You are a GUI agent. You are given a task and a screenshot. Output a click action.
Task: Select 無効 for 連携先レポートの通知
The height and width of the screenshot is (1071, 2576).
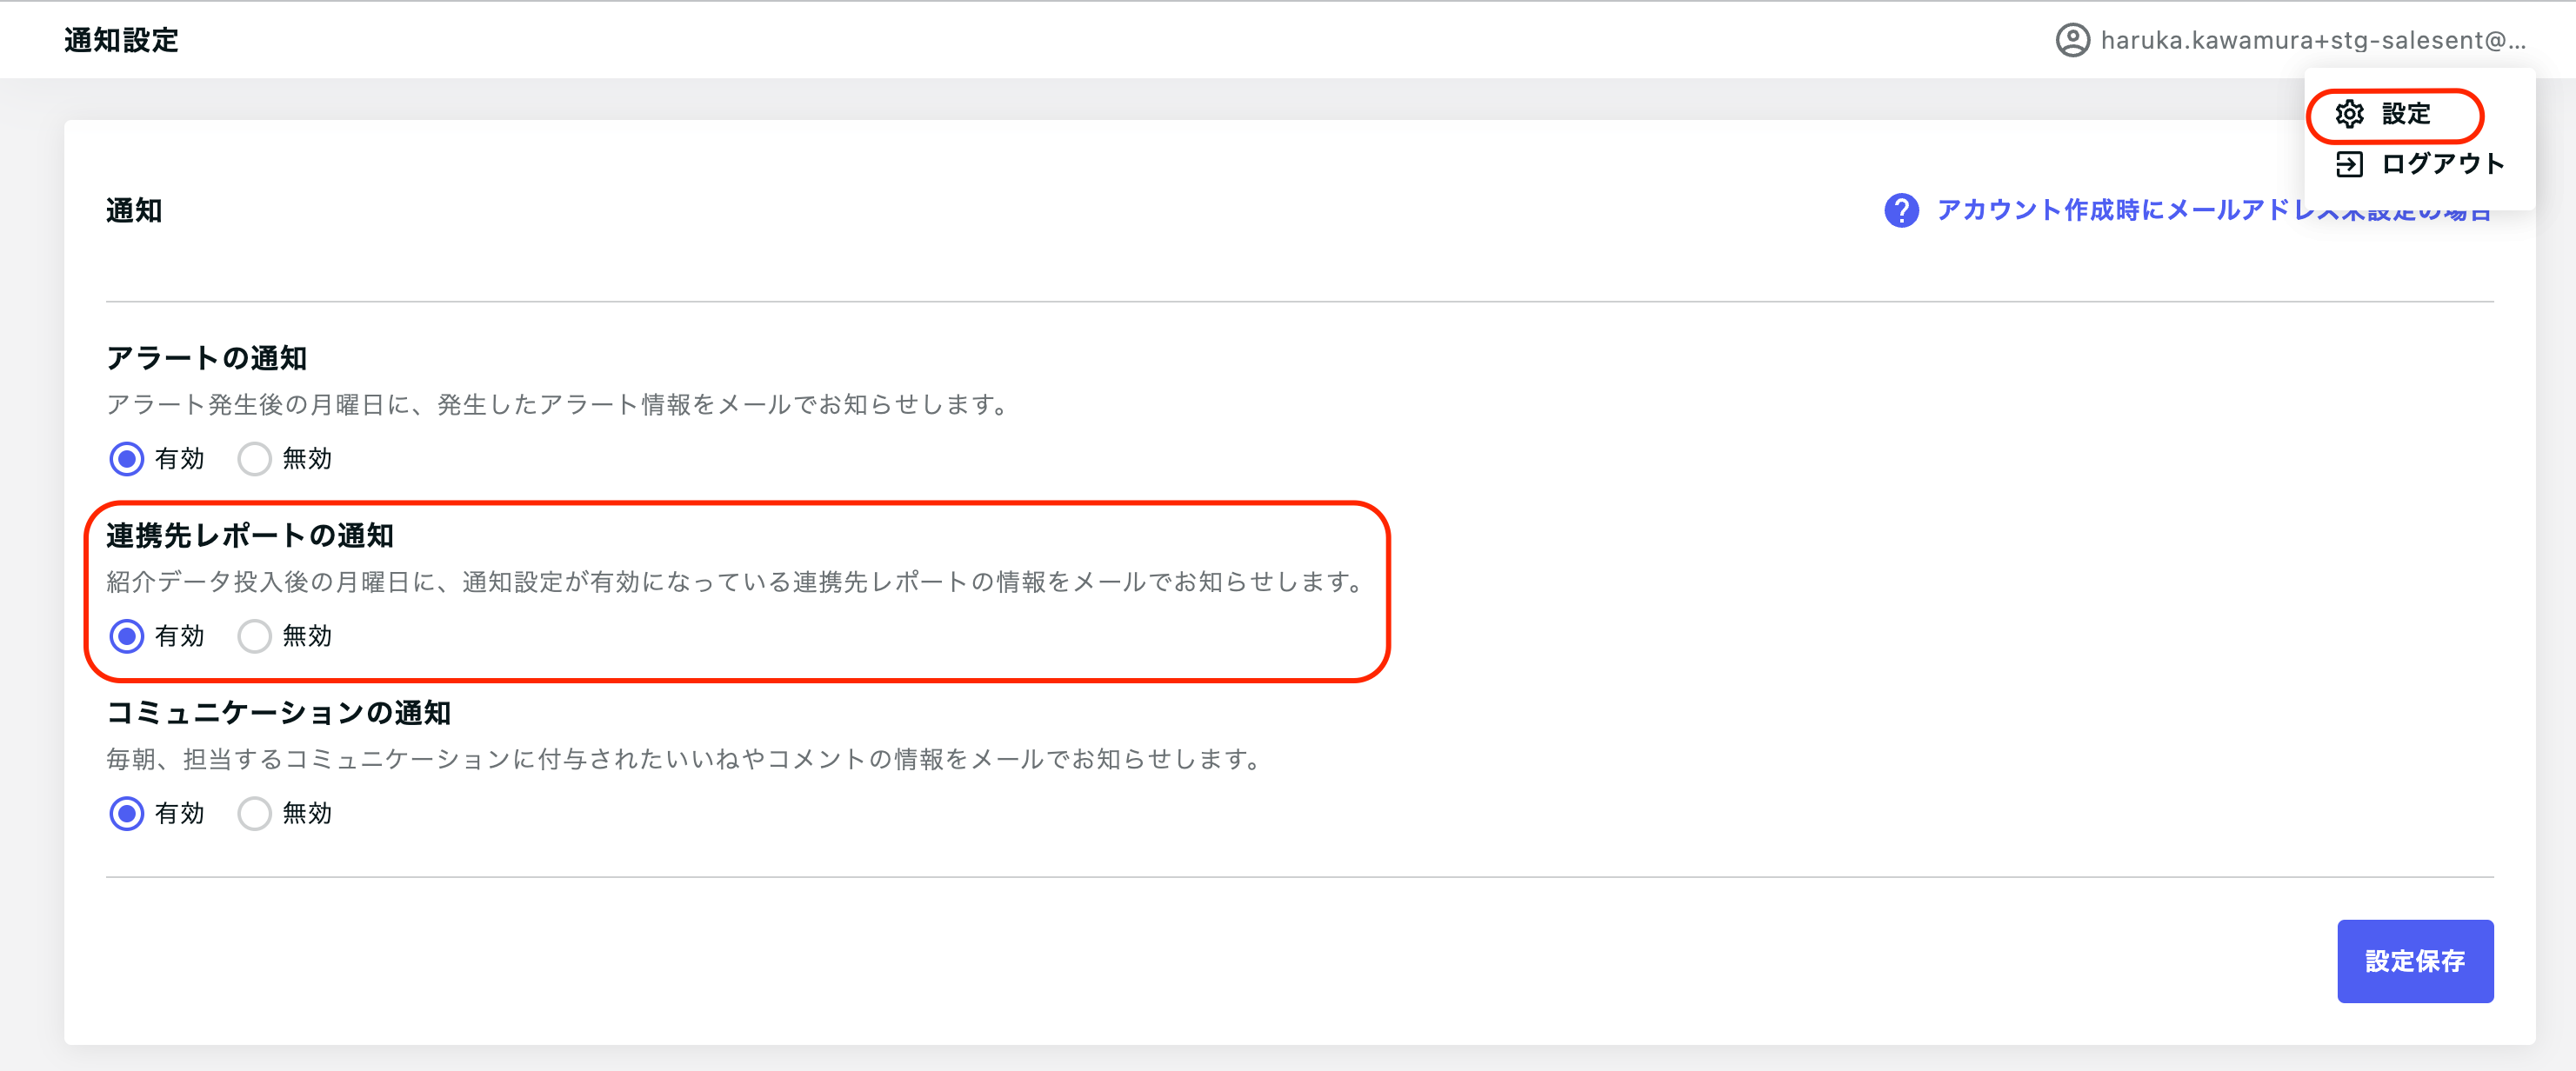coord(254,636)
